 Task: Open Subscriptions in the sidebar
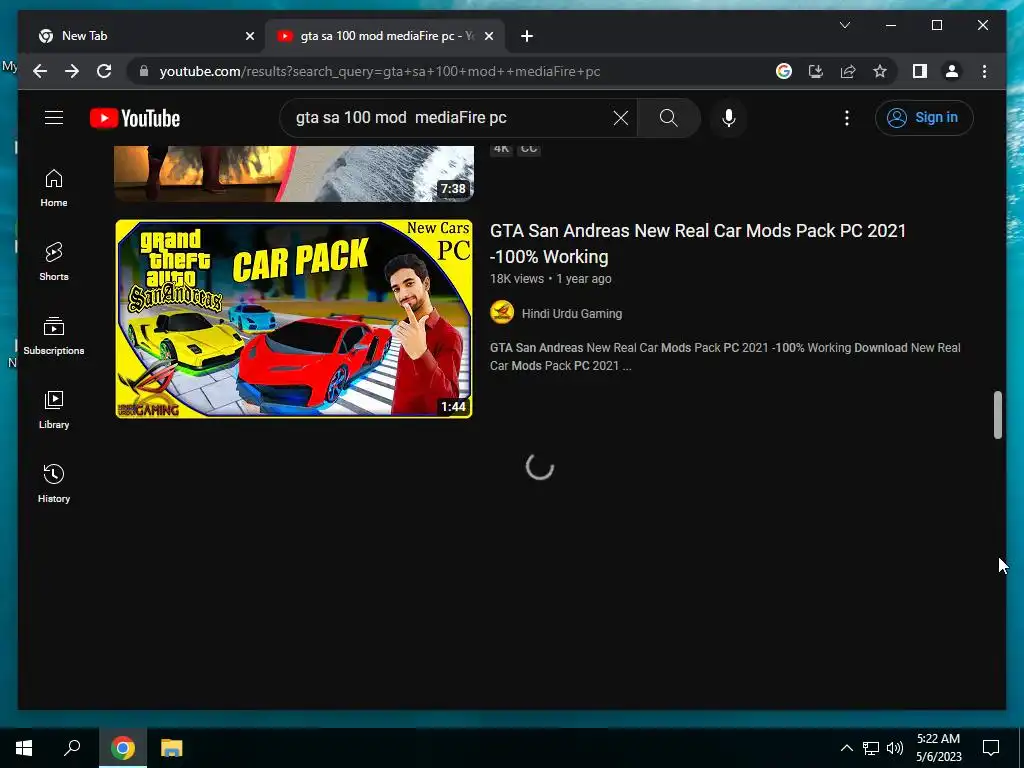[x=54, y=336]
